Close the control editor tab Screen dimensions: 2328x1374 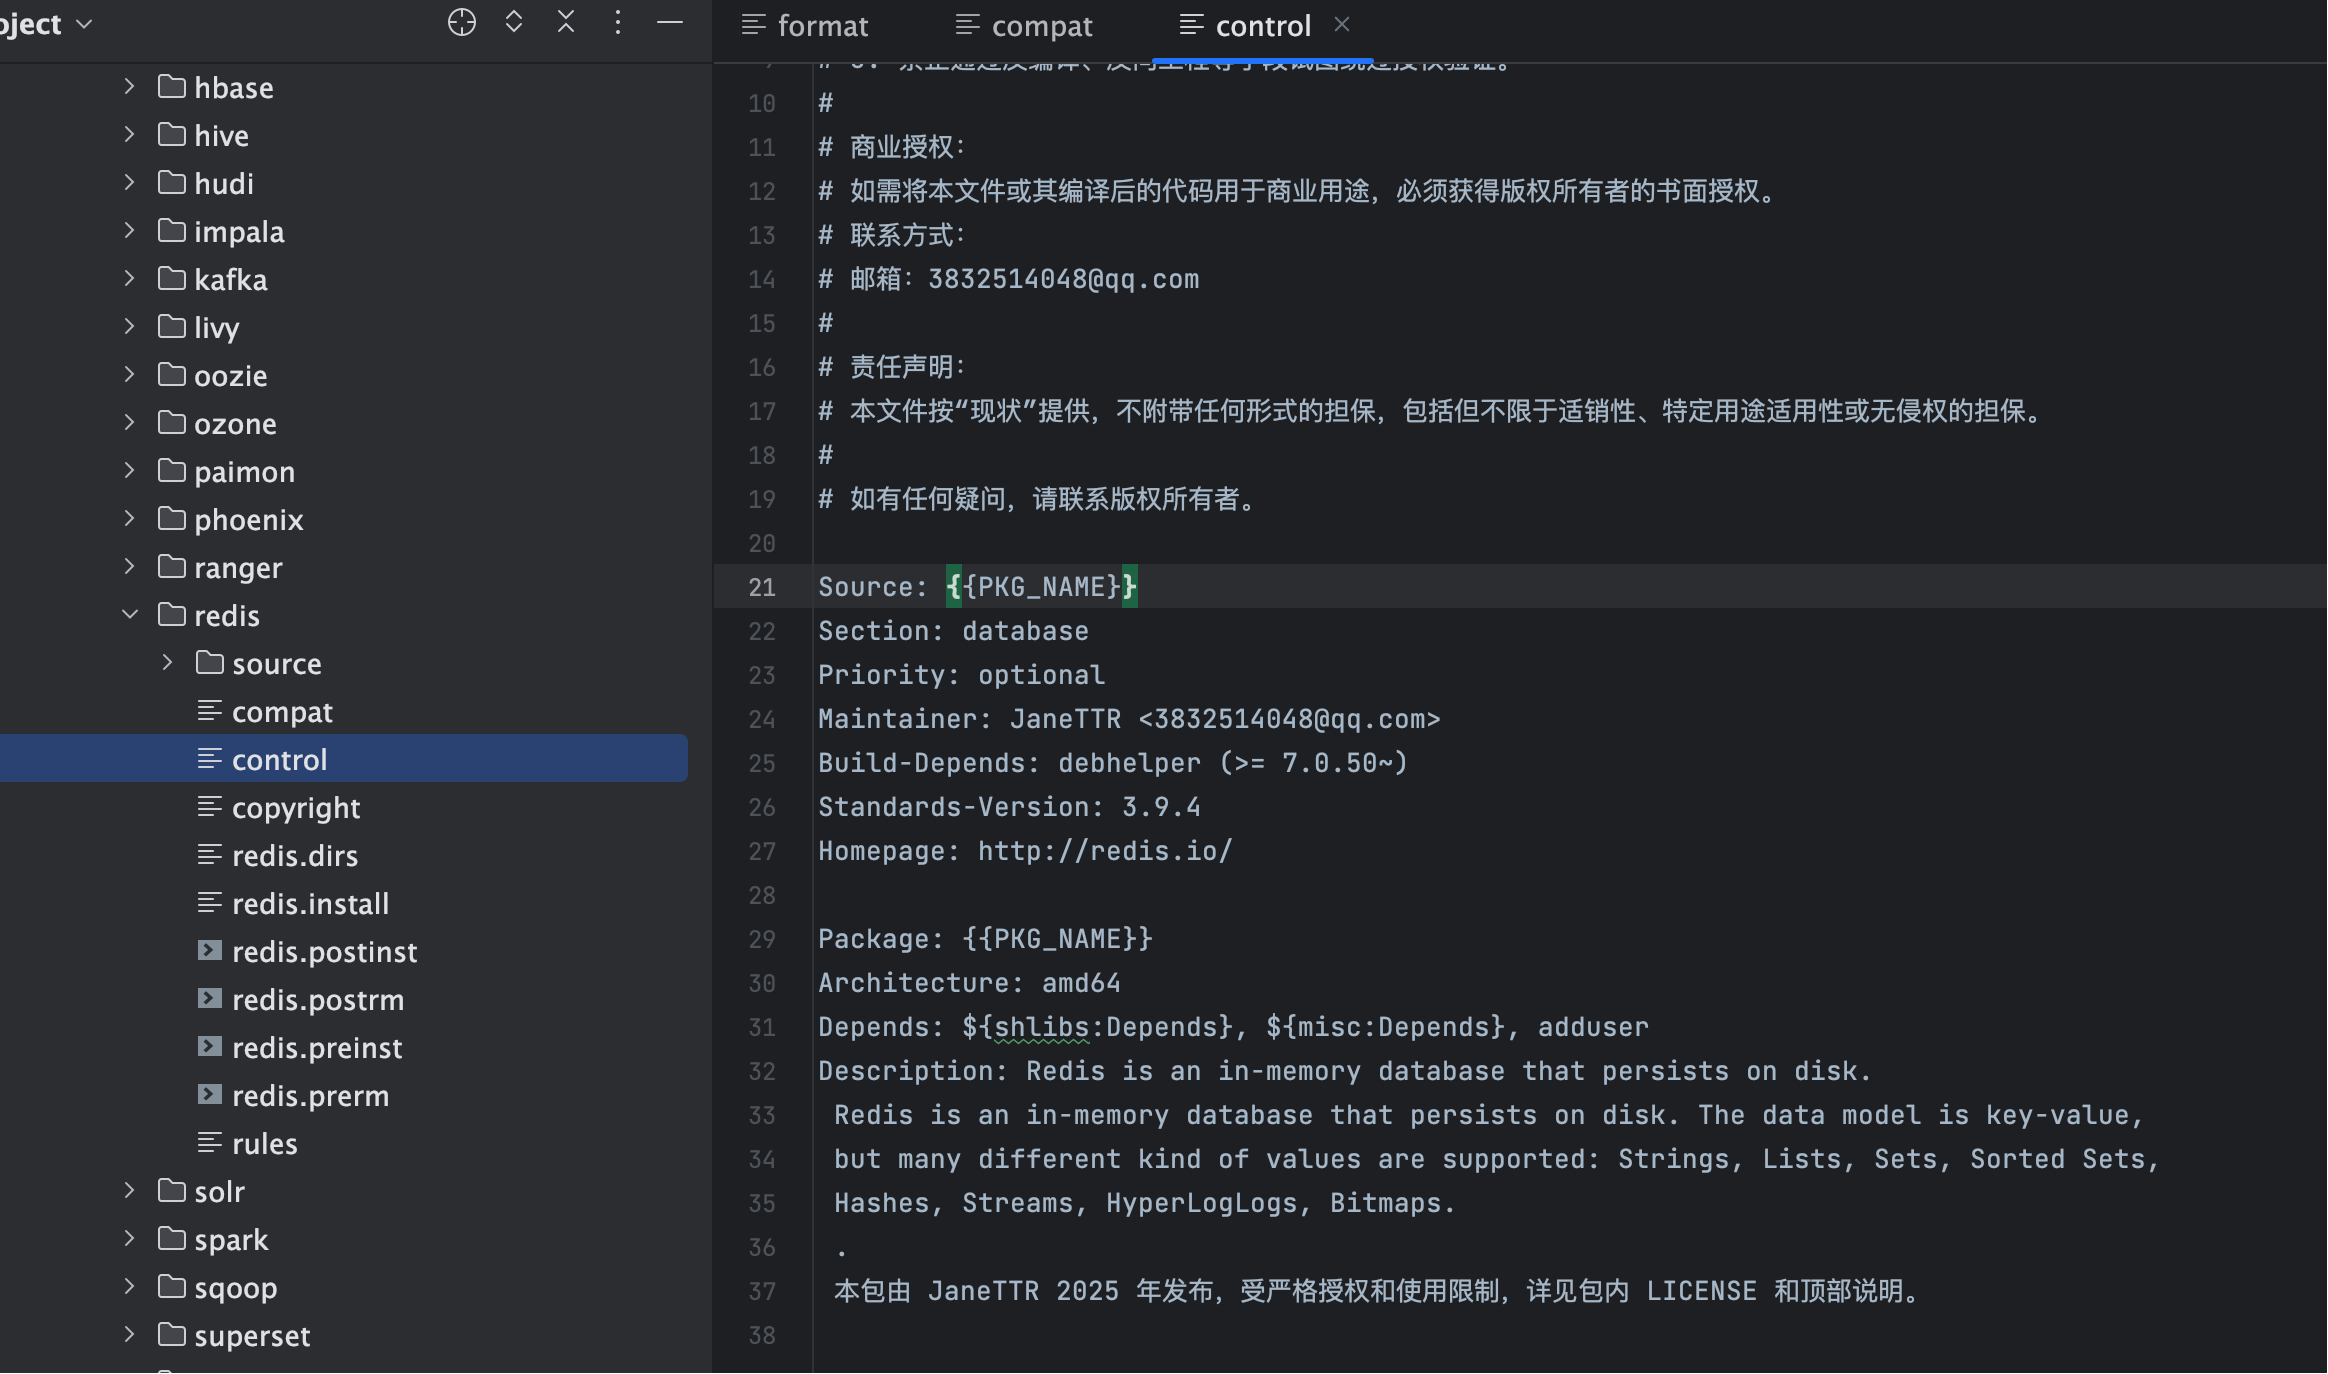click(1342, 24)
